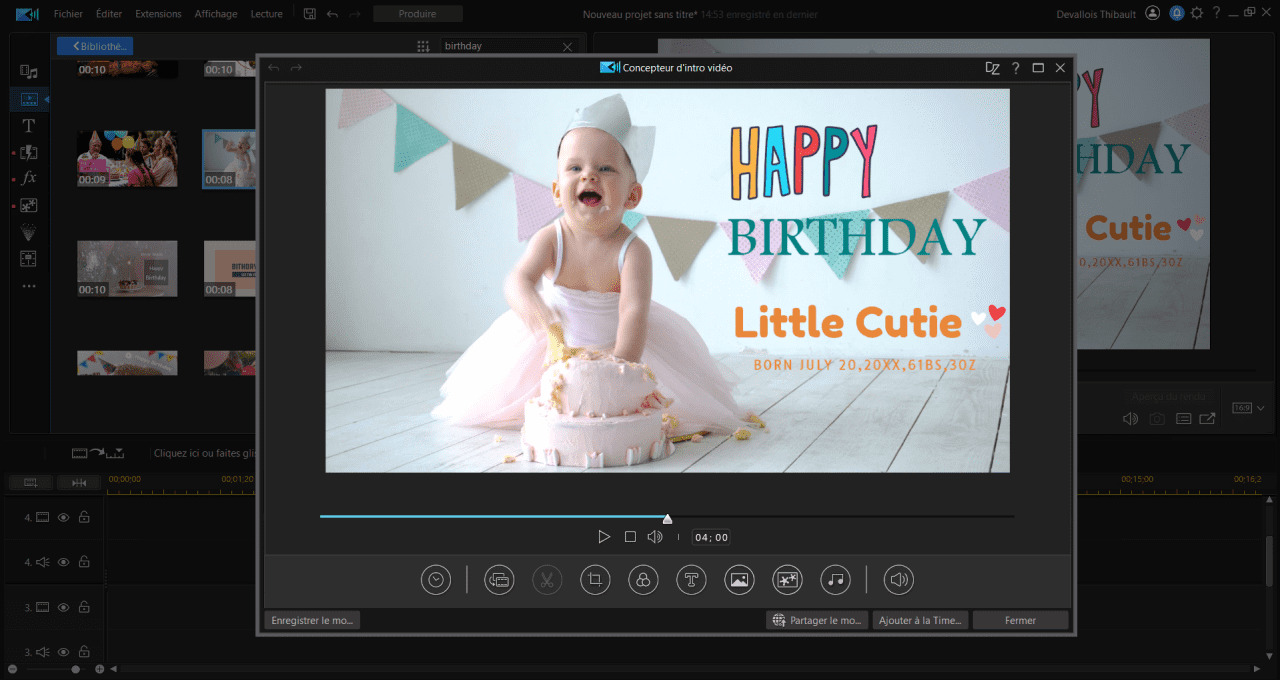Open the Fichier menu
The width and height of the screenshot is (1280, 680).
tap(68, 14)
